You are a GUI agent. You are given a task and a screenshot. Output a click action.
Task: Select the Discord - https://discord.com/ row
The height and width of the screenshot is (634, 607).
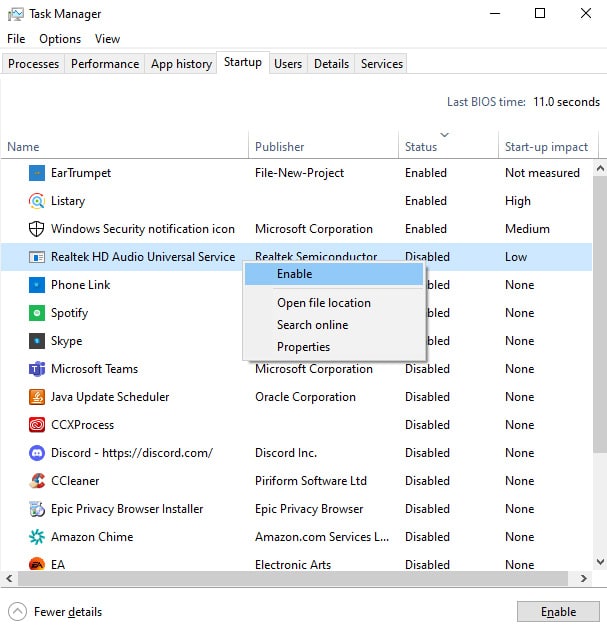[x=132, y=453]
